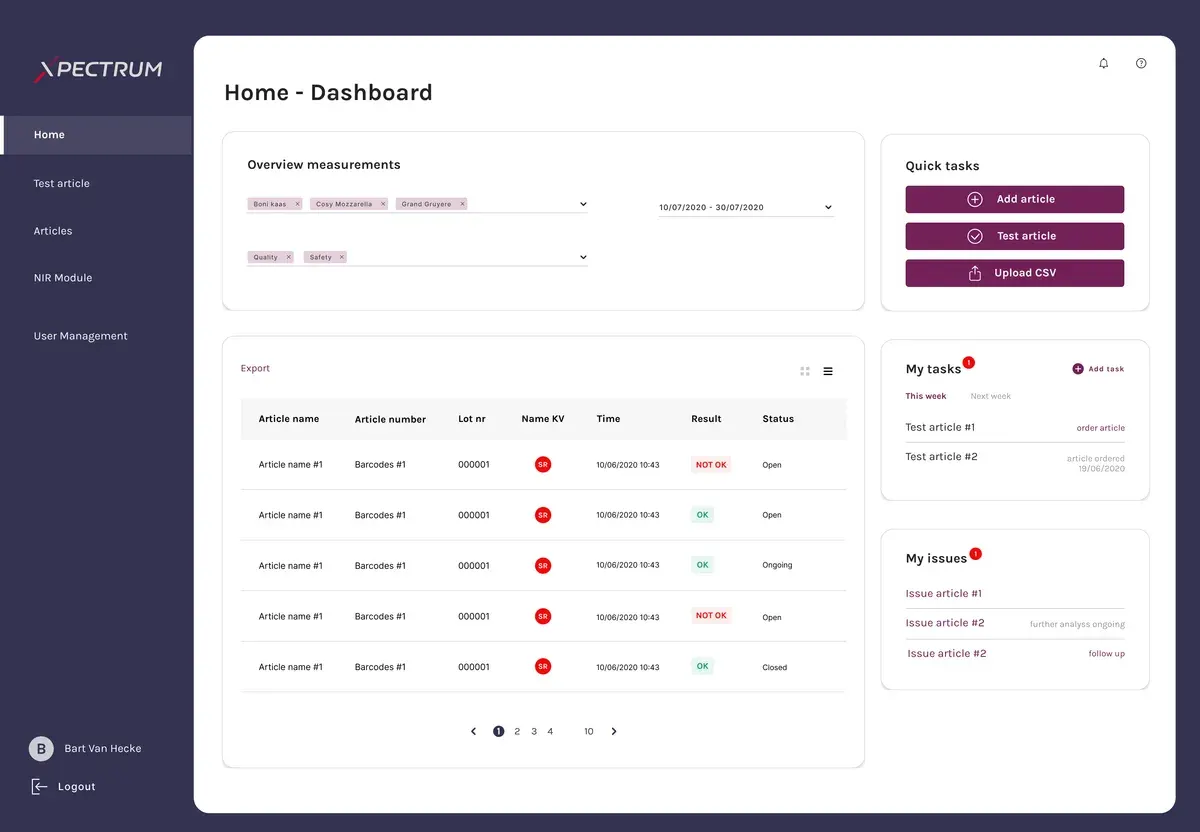Screen dimensions: 1200x832
Task: Click the Logout arrow icon
Action: tap(39, 786)
